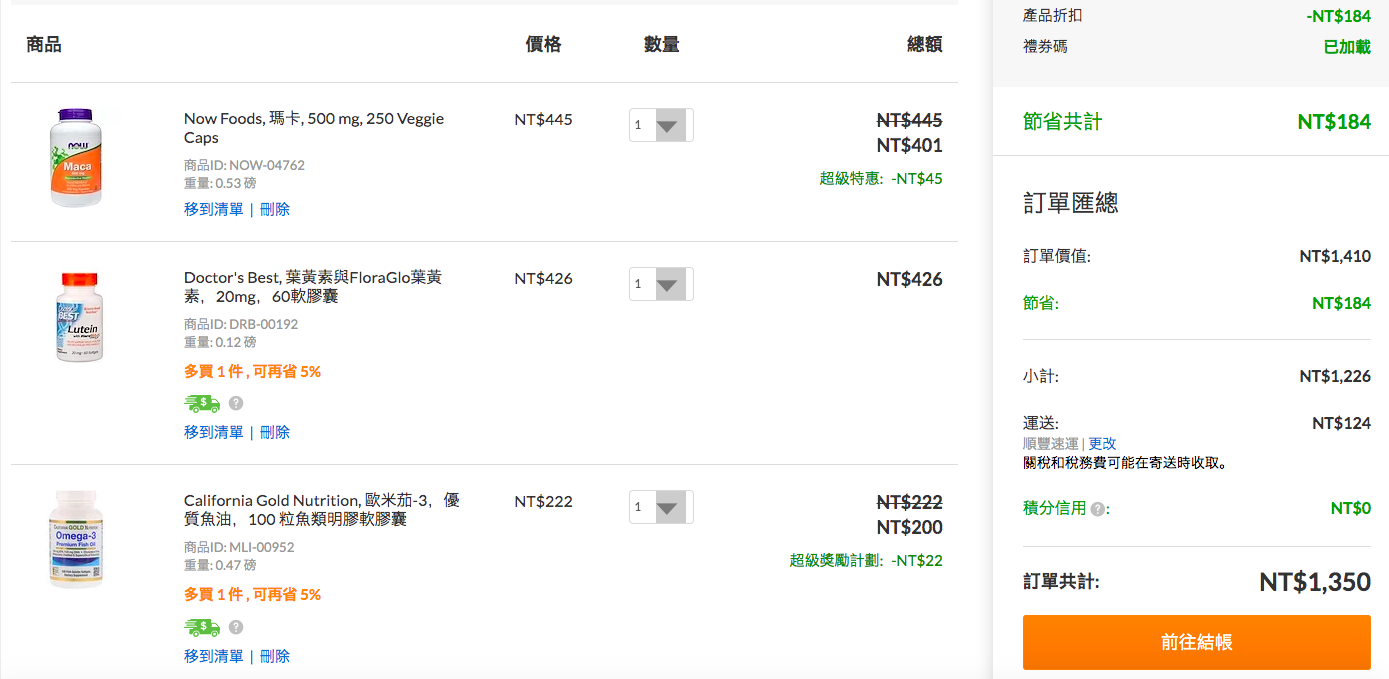Click the 多買1件 offer under Omega-3

click(x=252, y=594)
